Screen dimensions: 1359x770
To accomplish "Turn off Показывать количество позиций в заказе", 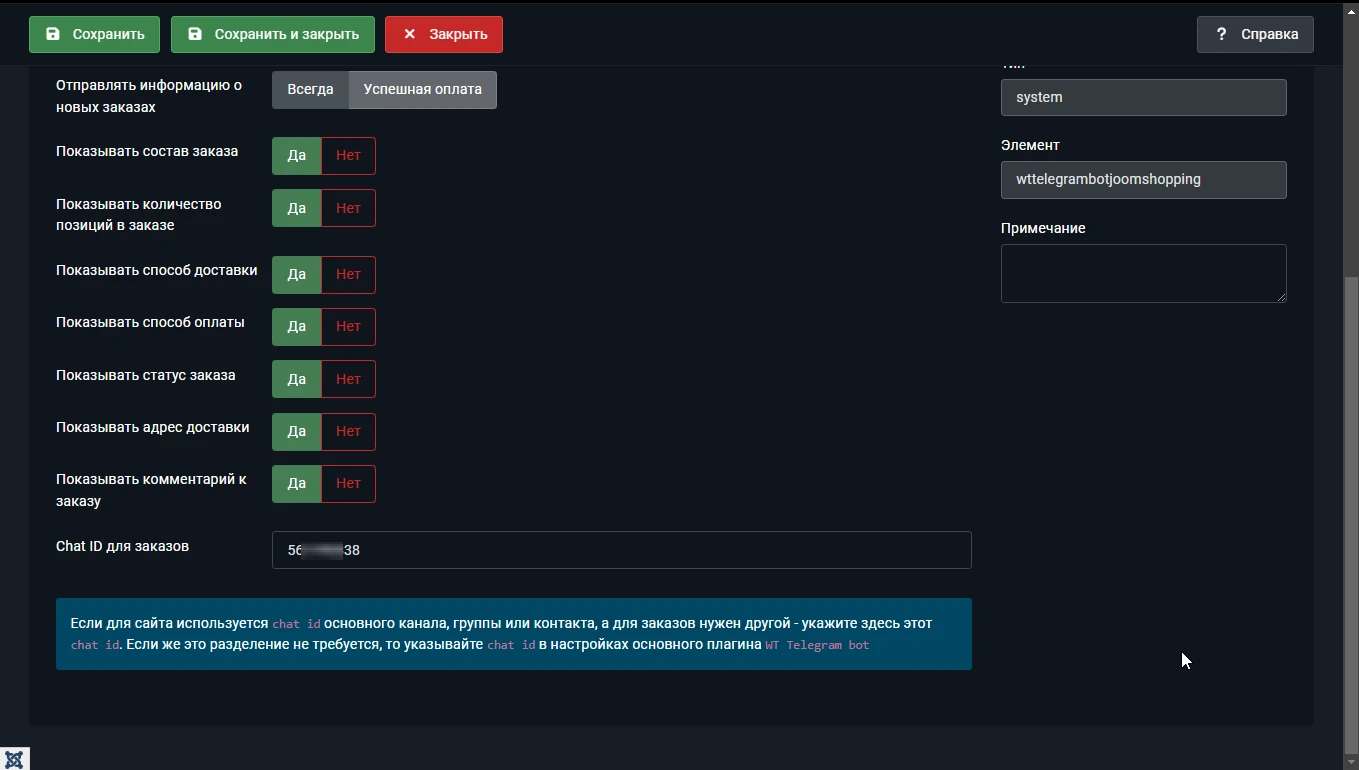I will click(x=349, y=208).
